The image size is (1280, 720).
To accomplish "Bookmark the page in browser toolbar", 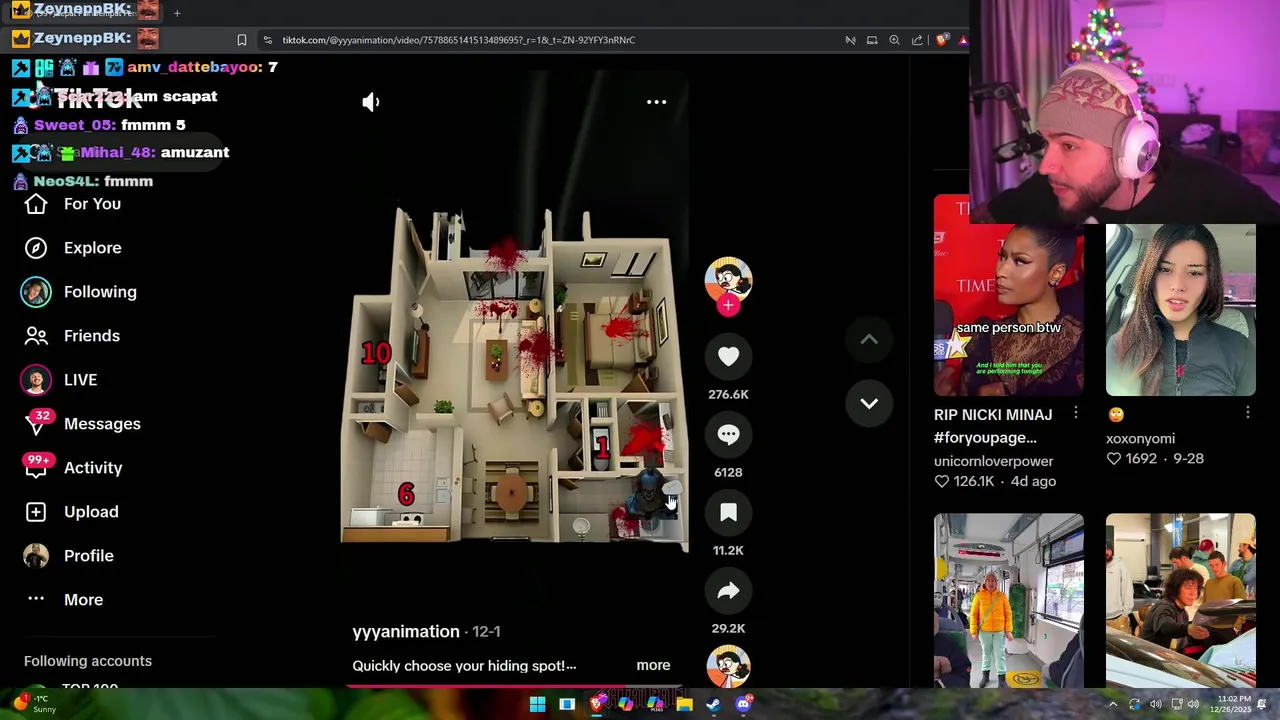I will (242, 40).
